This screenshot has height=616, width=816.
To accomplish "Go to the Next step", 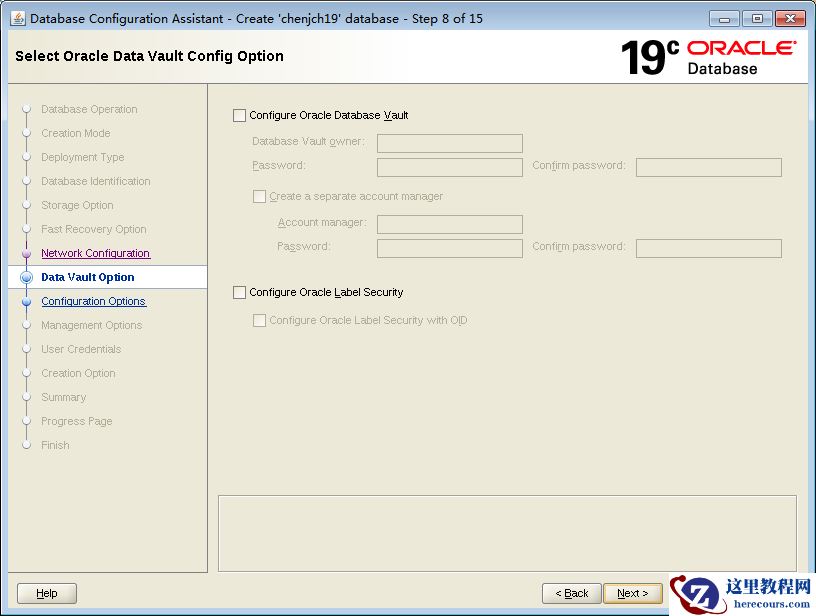I will 633,593.
